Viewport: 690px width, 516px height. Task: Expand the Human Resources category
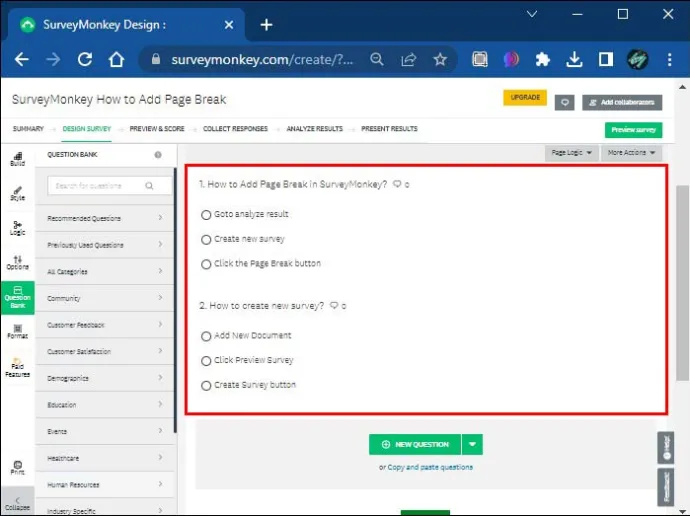pos(105,485)
